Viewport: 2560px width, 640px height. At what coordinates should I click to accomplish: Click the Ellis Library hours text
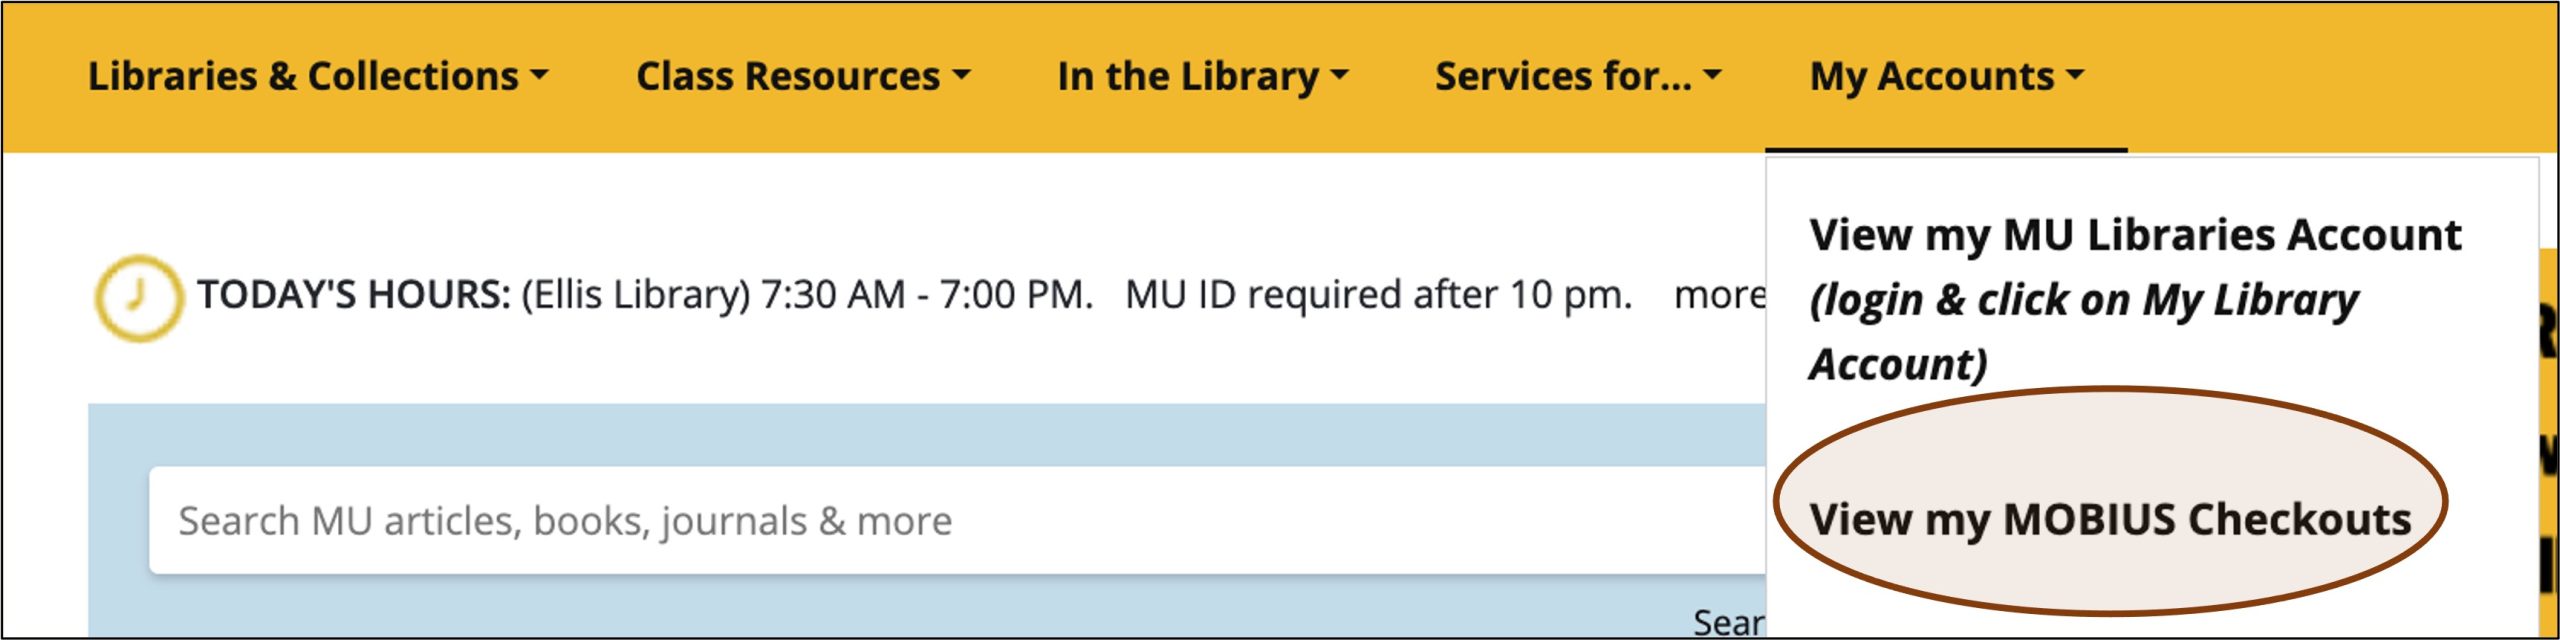[807, 295]
